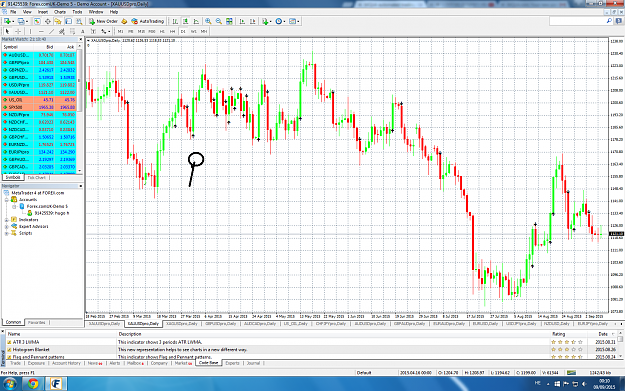Select the Text Label tool
Screen dimensions: 625x391
93,31
